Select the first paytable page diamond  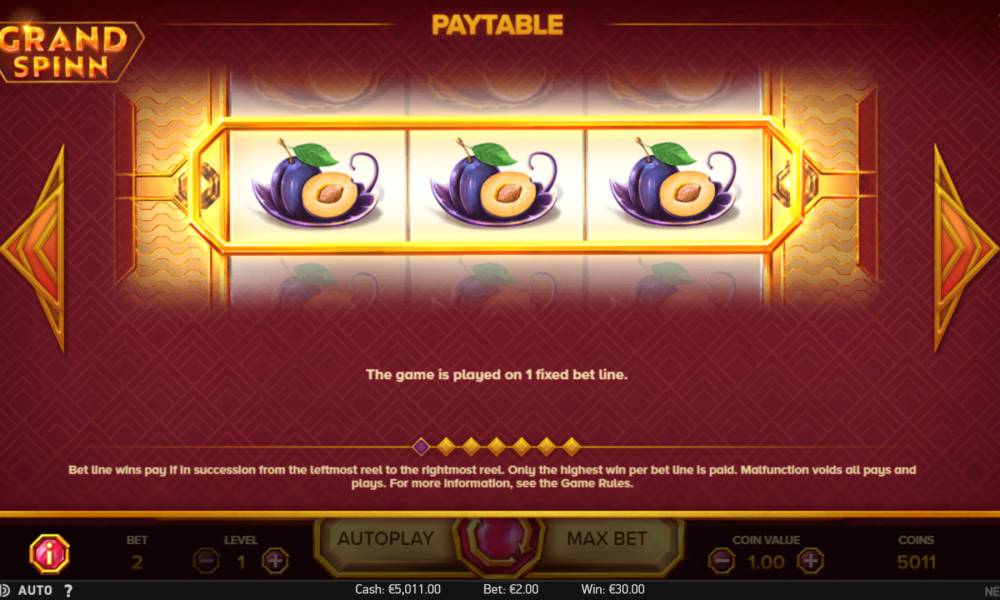point(421,447)
